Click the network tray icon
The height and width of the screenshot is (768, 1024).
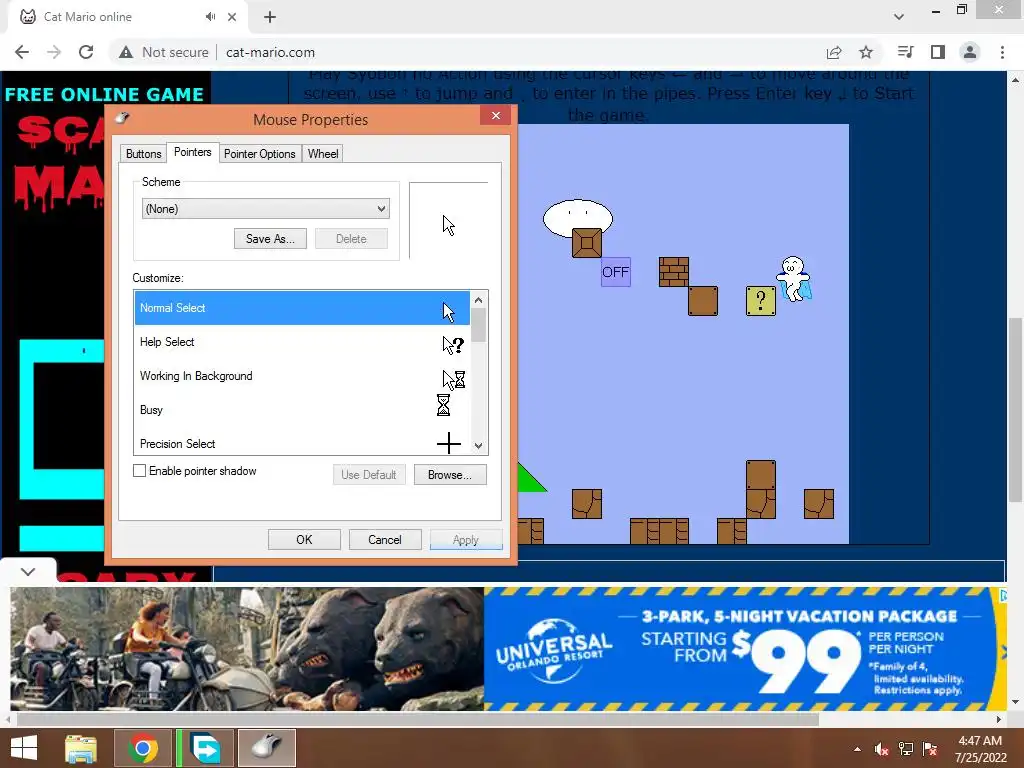pyautogui.click(x=906, y=749)
